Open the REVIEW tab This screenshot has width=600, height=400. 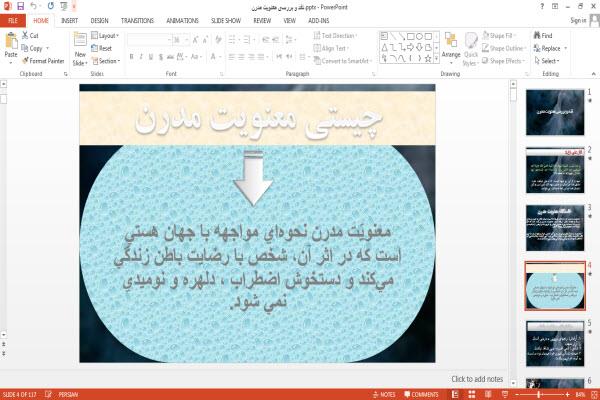tap(262, 21)
